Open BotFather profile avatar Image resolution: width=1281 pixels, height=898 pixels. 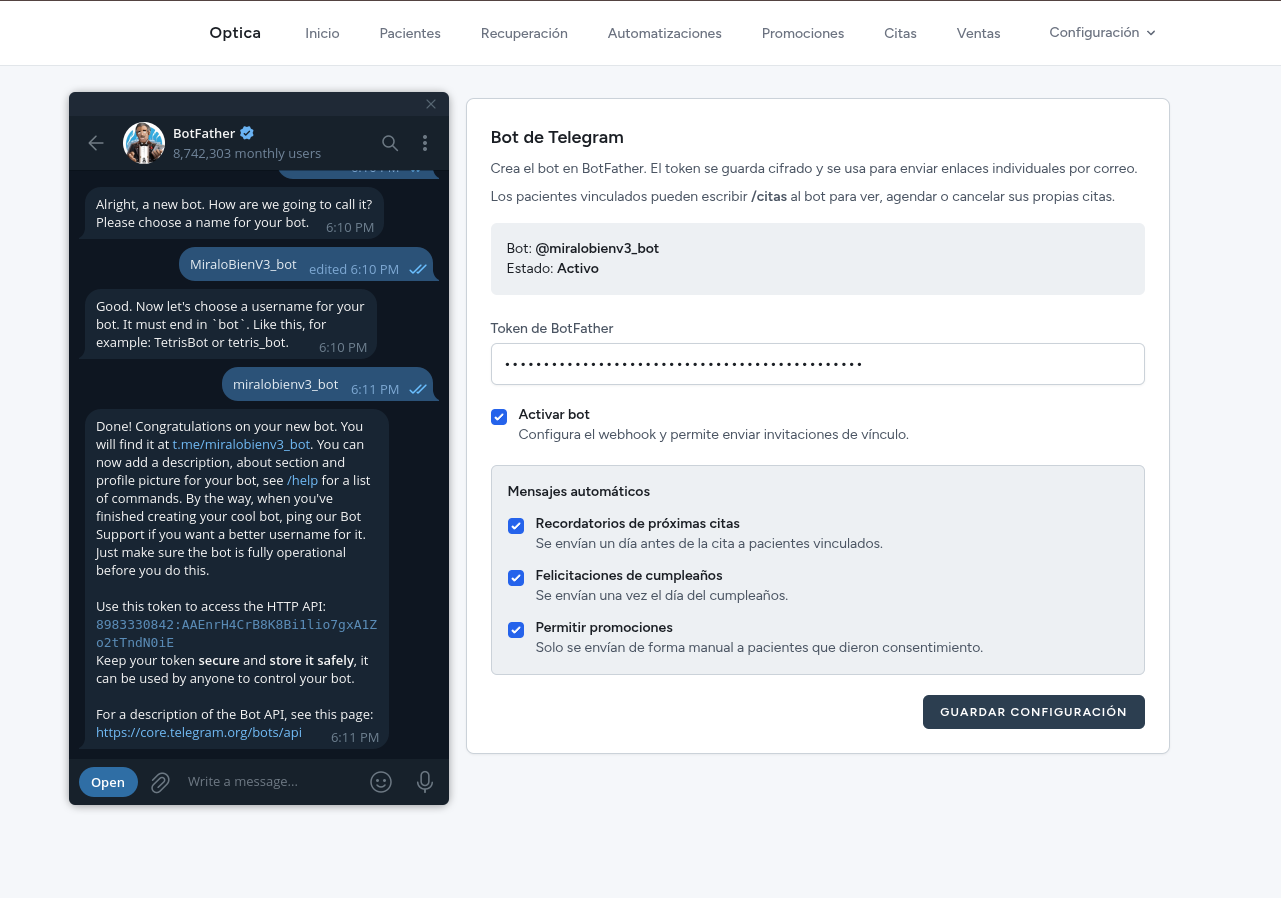pyautogui.click(x=144, y=143)
